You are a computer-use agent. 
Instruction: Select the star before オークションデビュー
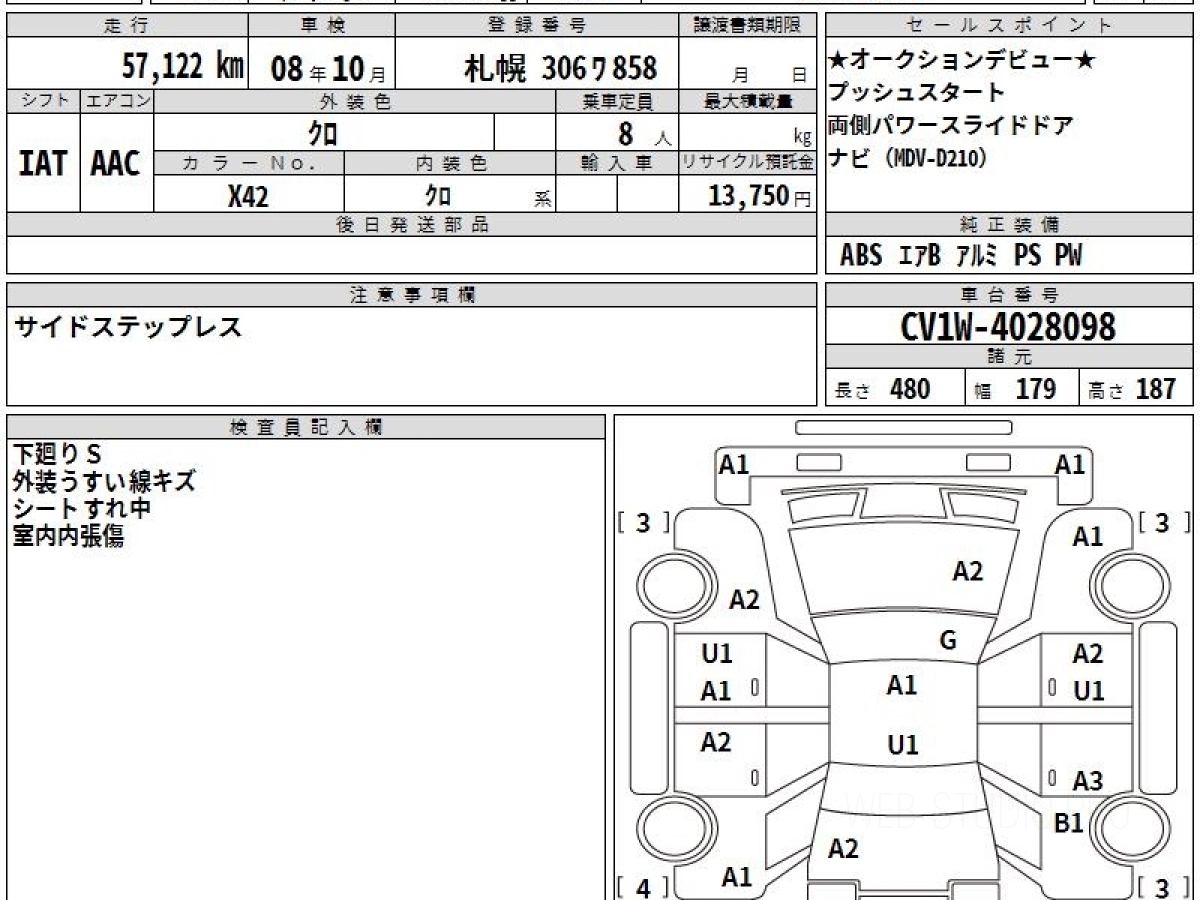coord(838,61)
